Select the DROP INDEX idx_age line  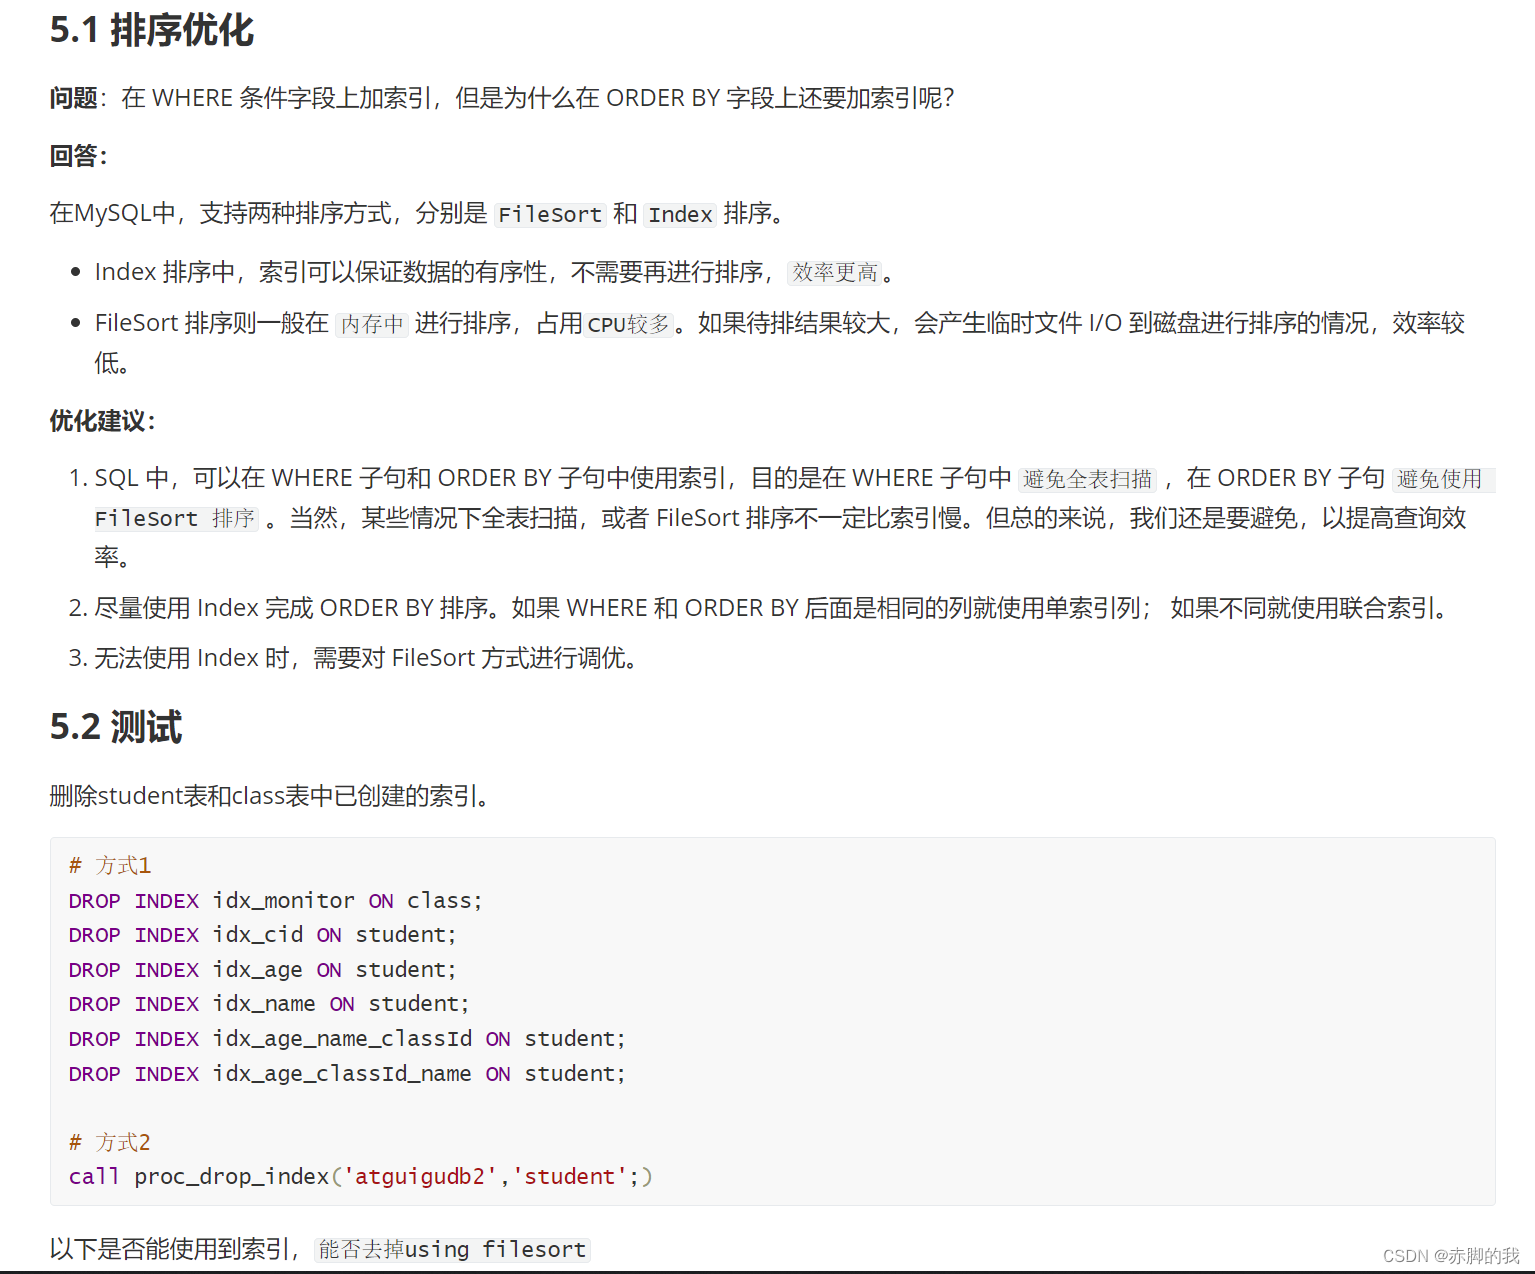click(x=261, y=969)
